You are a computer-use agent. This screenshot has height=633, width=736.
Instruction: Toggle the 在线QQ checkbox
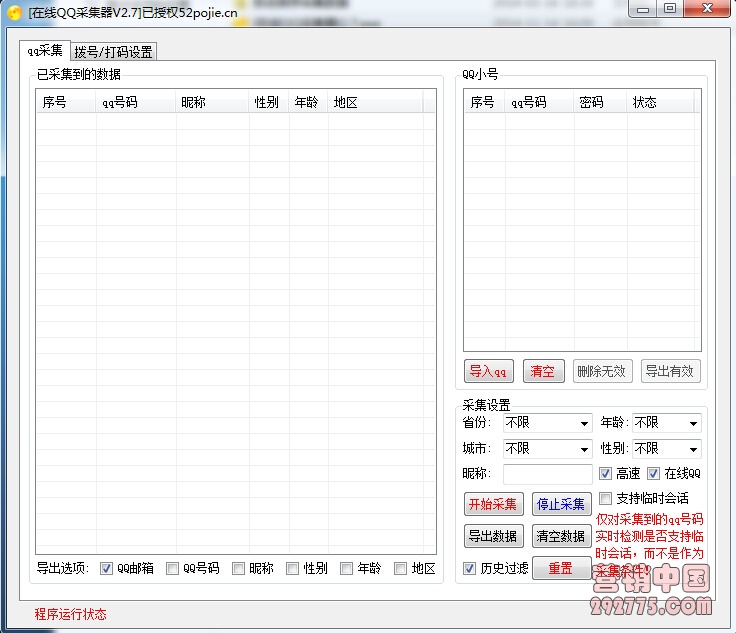pyautogui.click(x=654, y=474)
